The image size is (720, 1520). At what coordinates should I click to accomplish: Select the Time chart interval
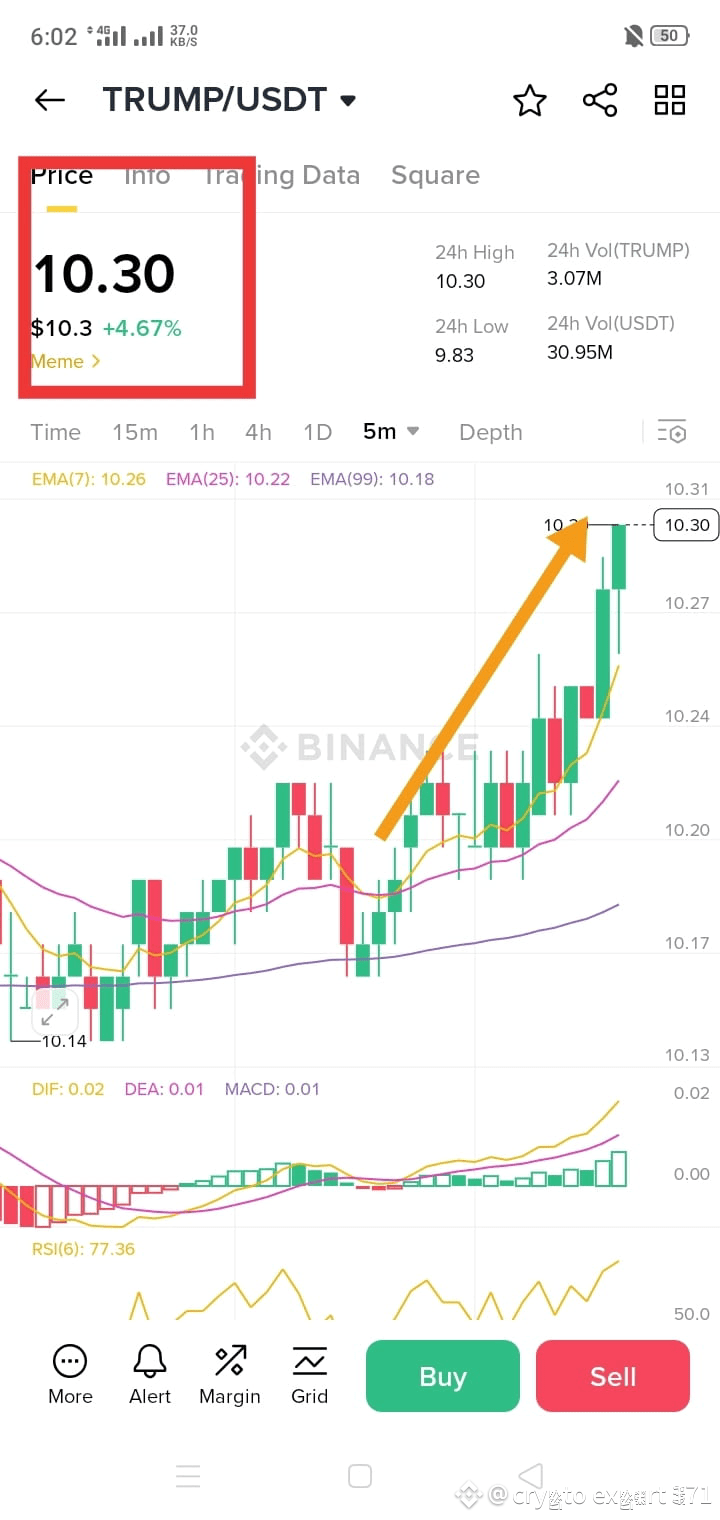click(x=55, y=432)
